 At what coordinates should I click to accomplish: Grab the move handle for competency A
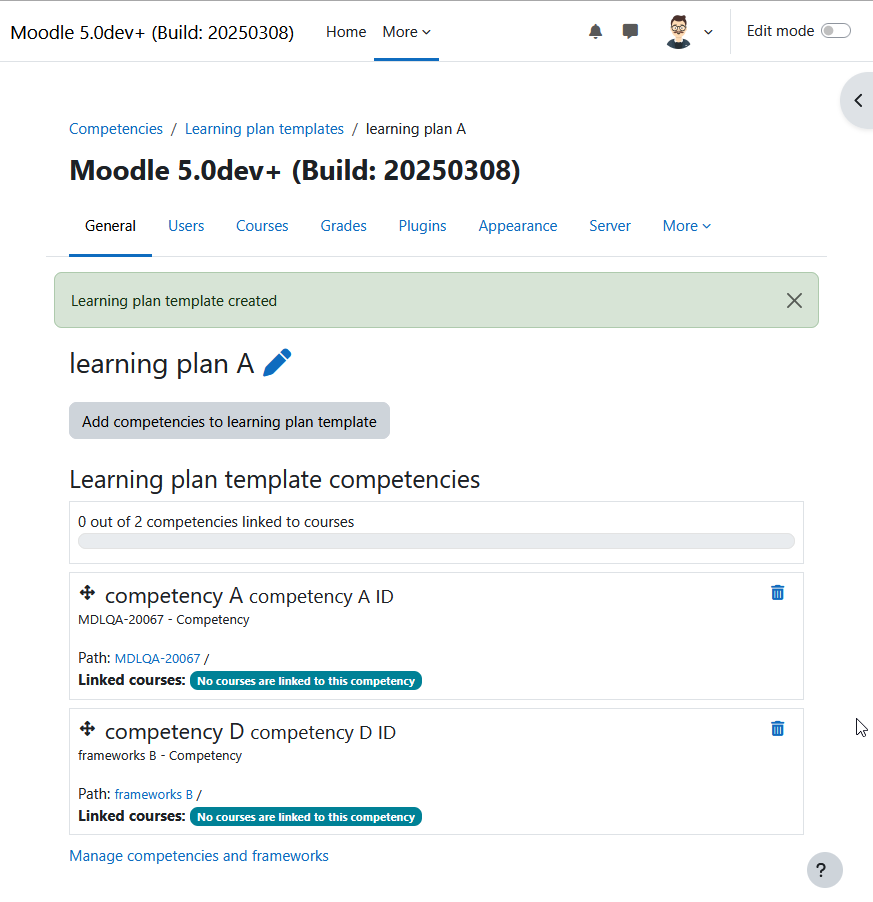pos(87,593)
